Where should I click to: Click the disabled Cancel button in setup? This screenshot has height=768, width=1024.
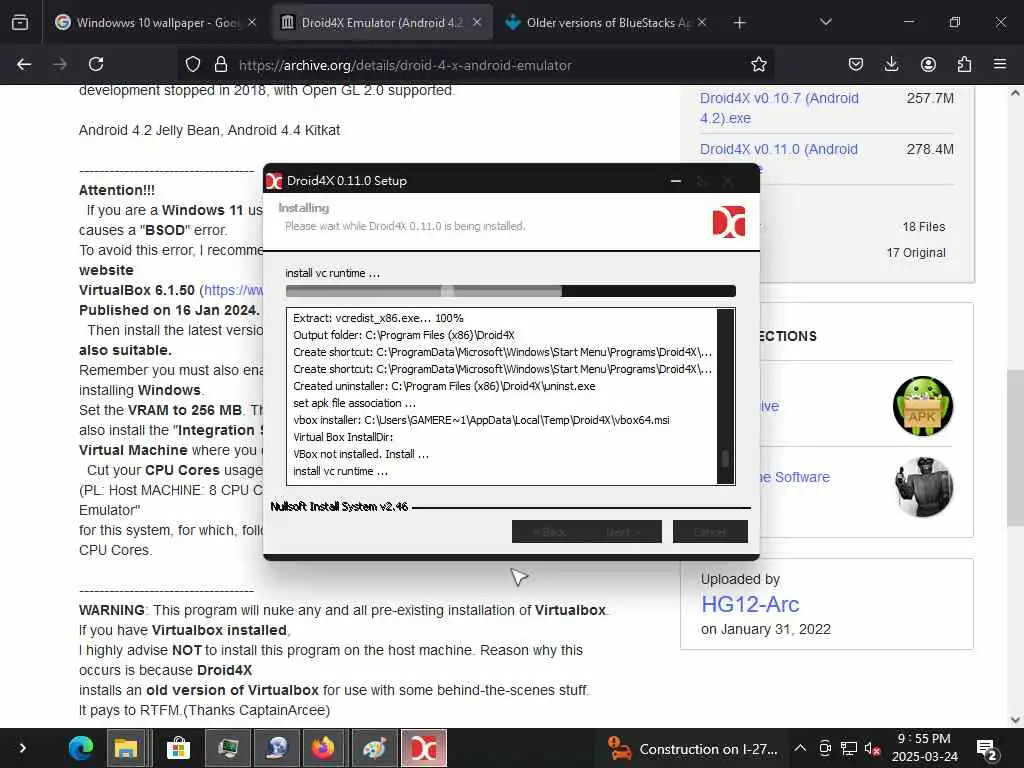[710, 532]
